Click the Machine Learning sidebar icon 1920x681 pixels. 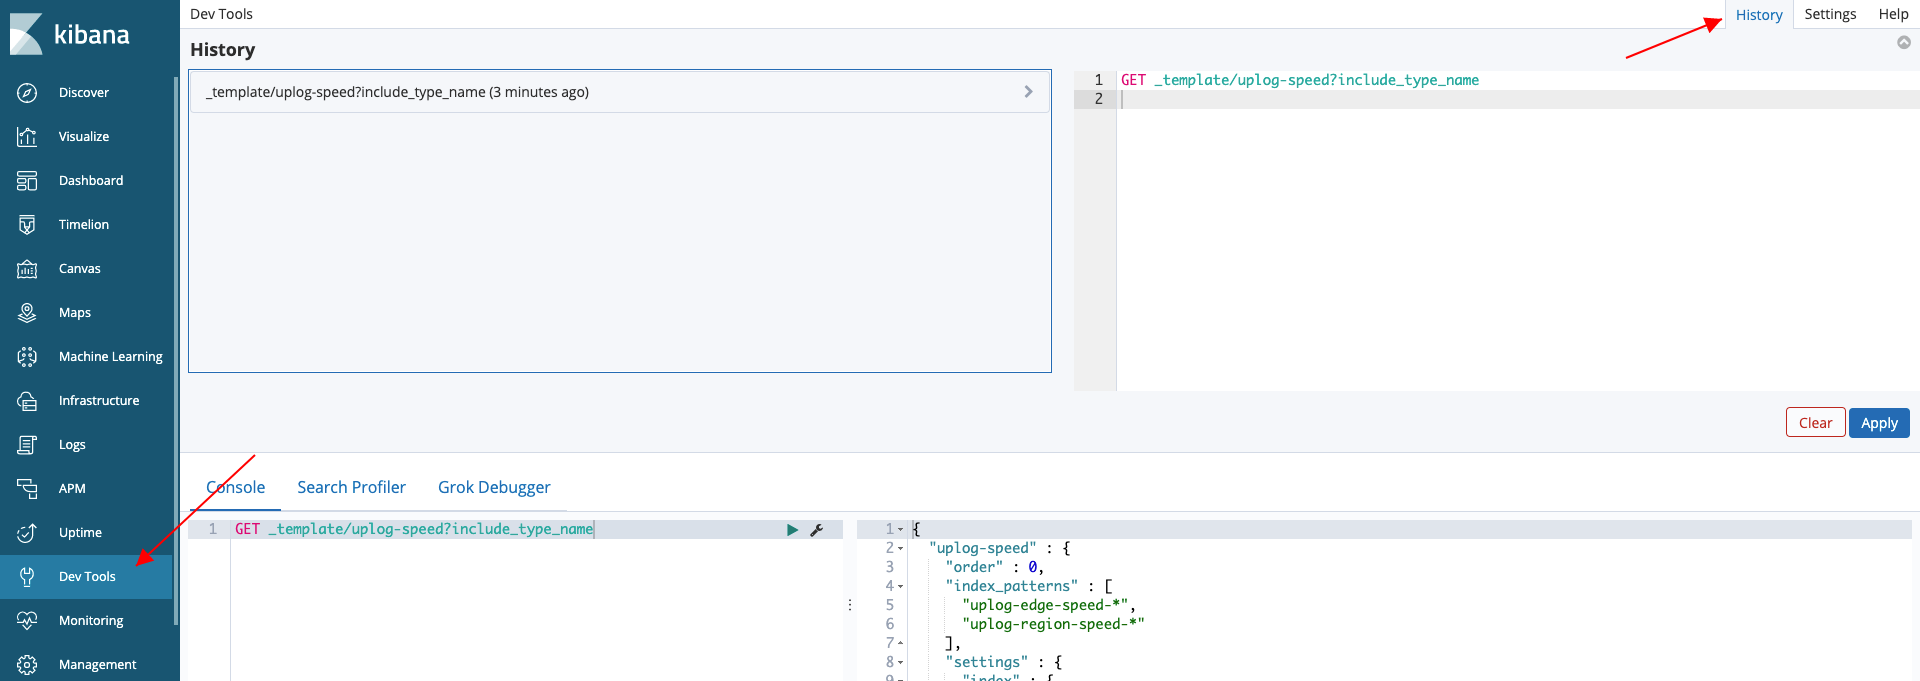pos(27,357)
